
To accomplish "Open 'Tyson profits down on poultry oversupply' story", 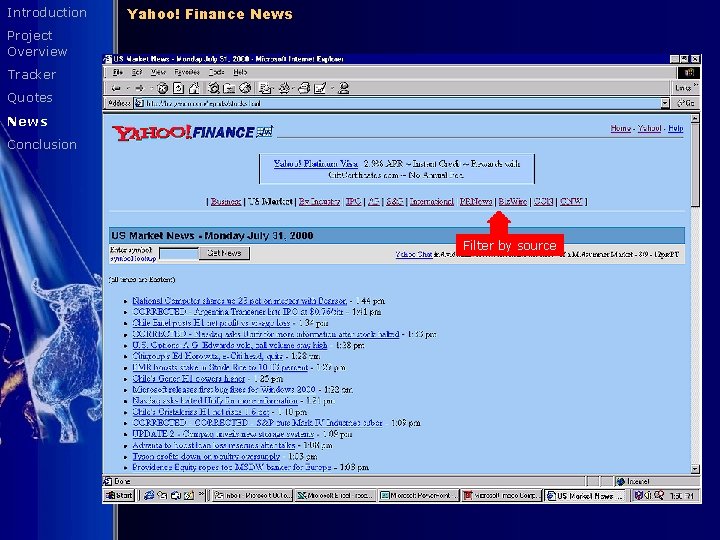I will [x=206, y=456].
